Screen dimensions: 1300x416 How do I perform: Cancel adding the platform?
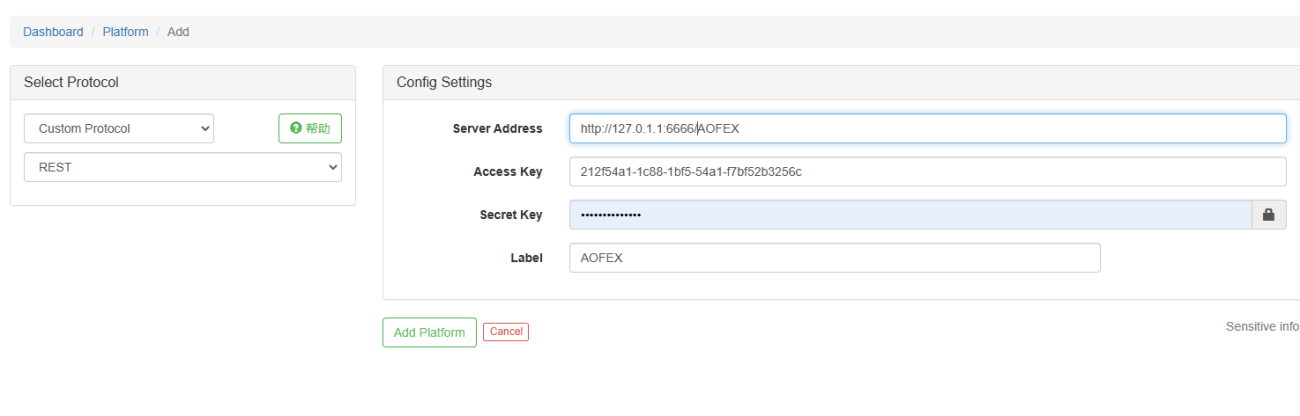[506, 332]
